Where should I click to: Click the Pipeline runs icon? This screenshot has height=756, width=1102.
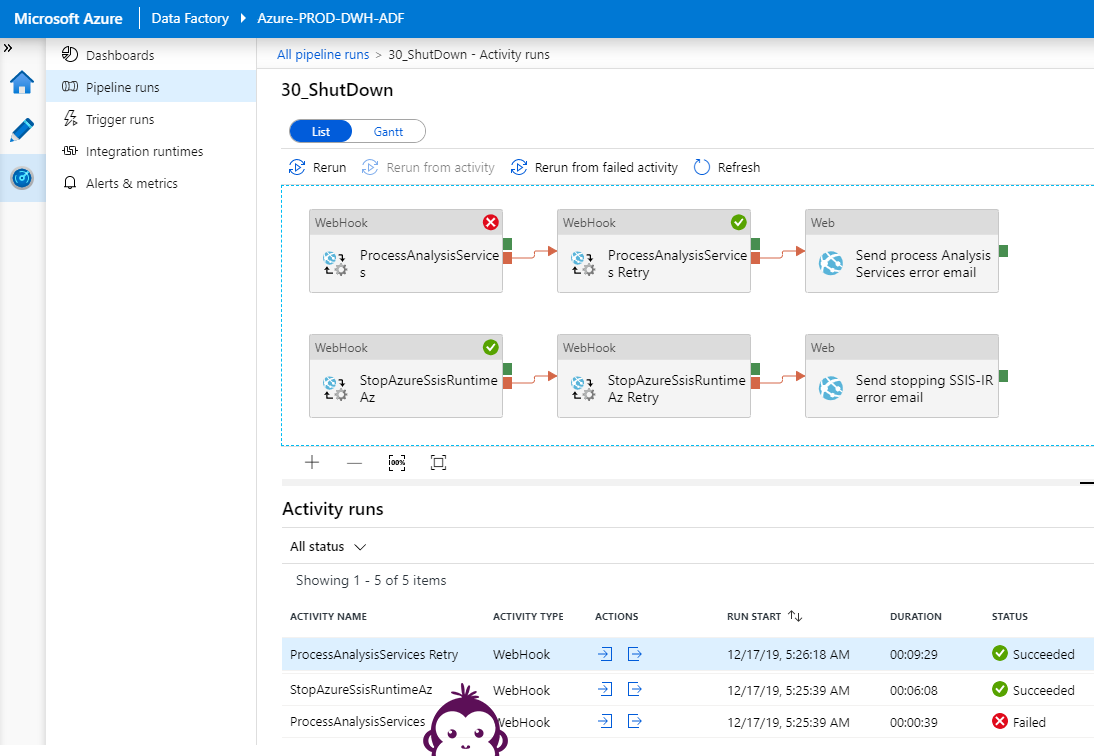pos(70,86)
